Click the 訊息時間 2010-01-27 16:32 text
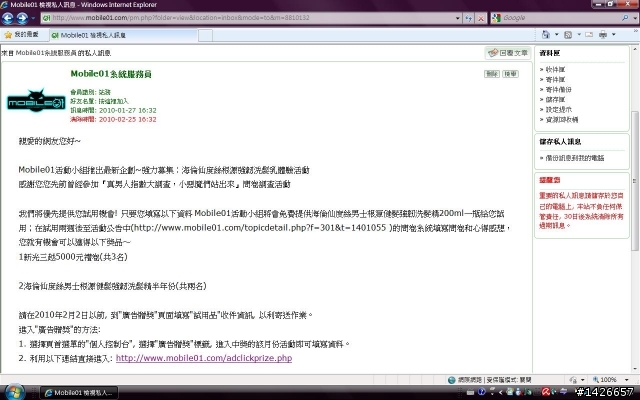Viewport: 640px width, 400px height. point(113,110)
